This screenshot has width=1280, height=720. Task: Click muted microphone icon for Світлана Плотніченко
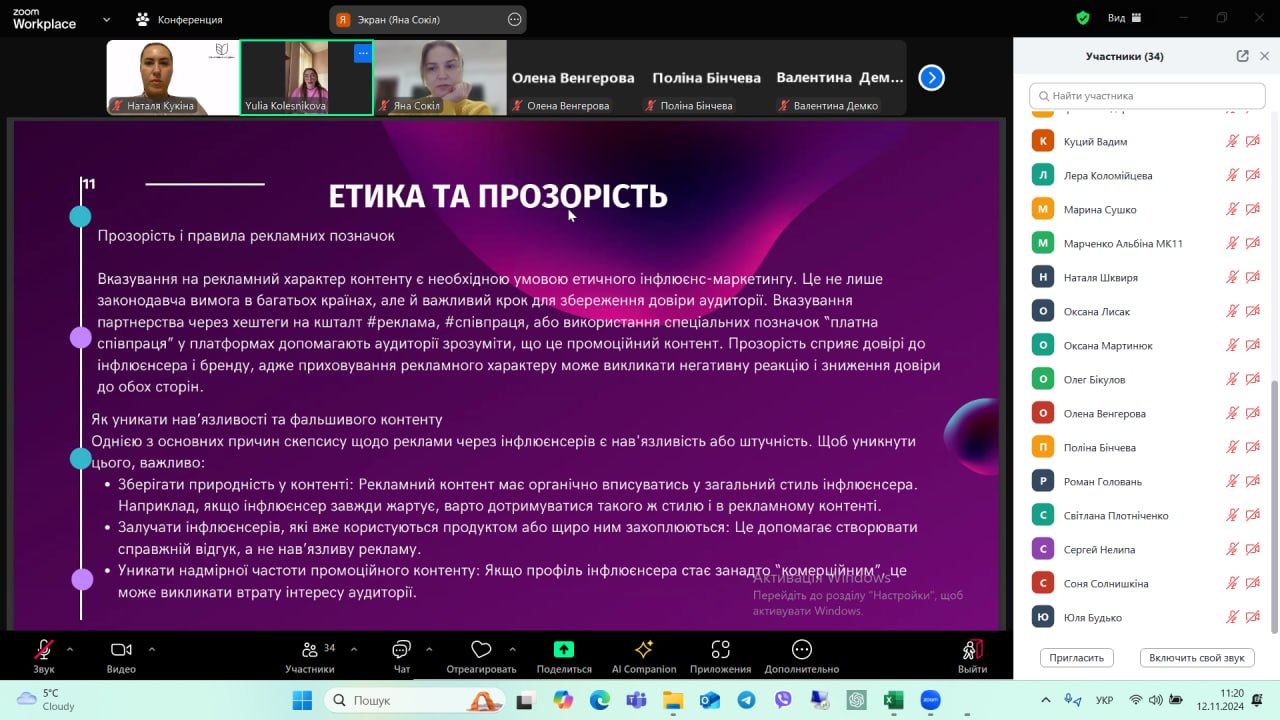tap(1233, 515)
